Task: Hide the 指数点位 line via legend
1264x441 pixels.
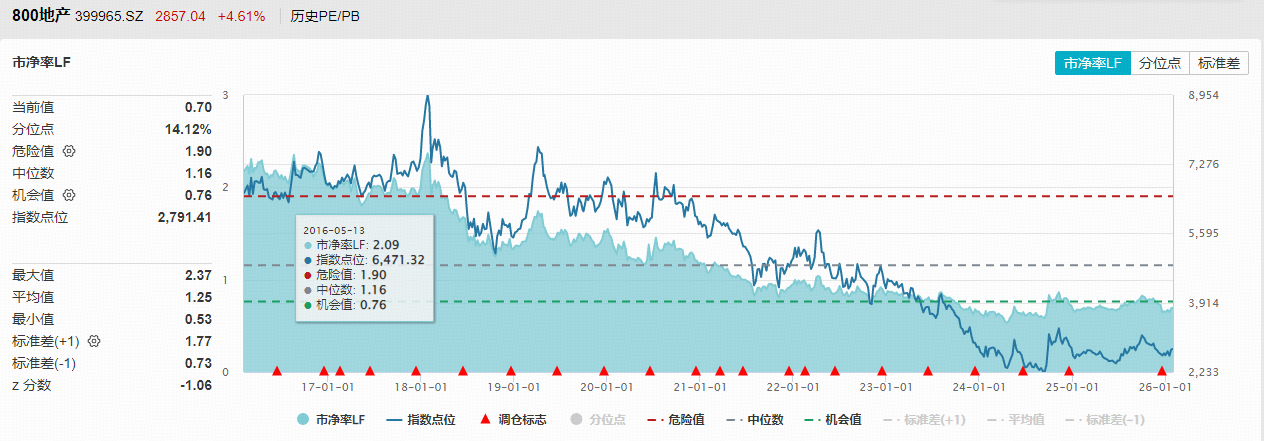Action: [421, 420]
